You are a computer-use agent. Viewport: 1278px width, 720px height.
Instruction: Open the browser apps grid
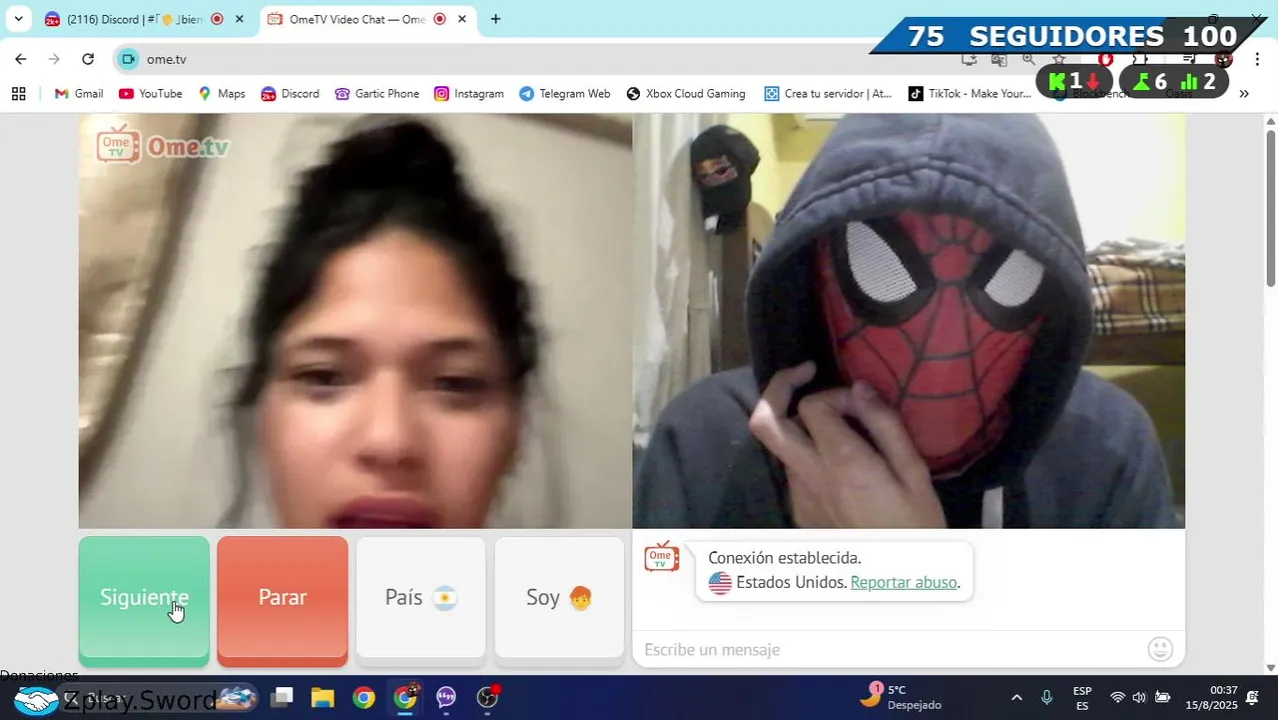(x=18, y=93)
